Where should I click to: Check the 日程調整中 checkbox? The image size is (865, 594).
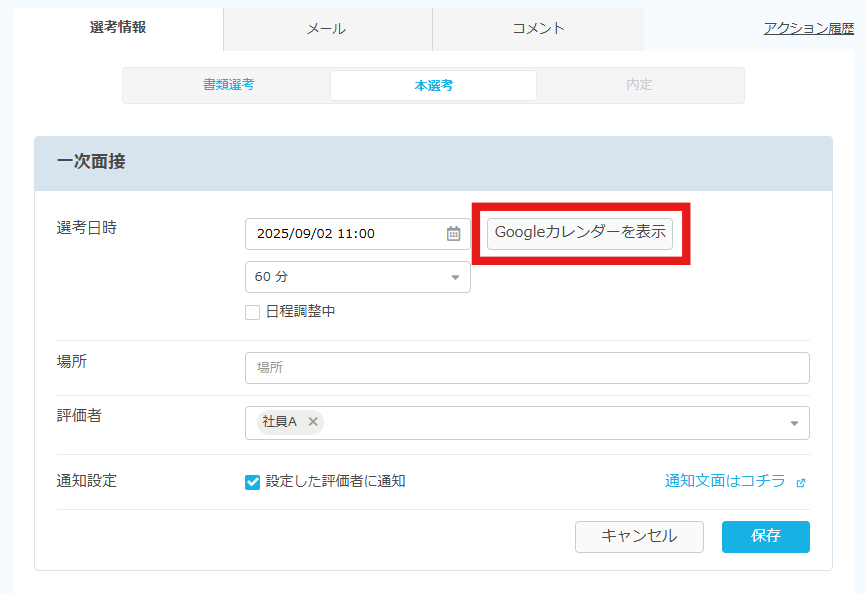coord(253,312)
